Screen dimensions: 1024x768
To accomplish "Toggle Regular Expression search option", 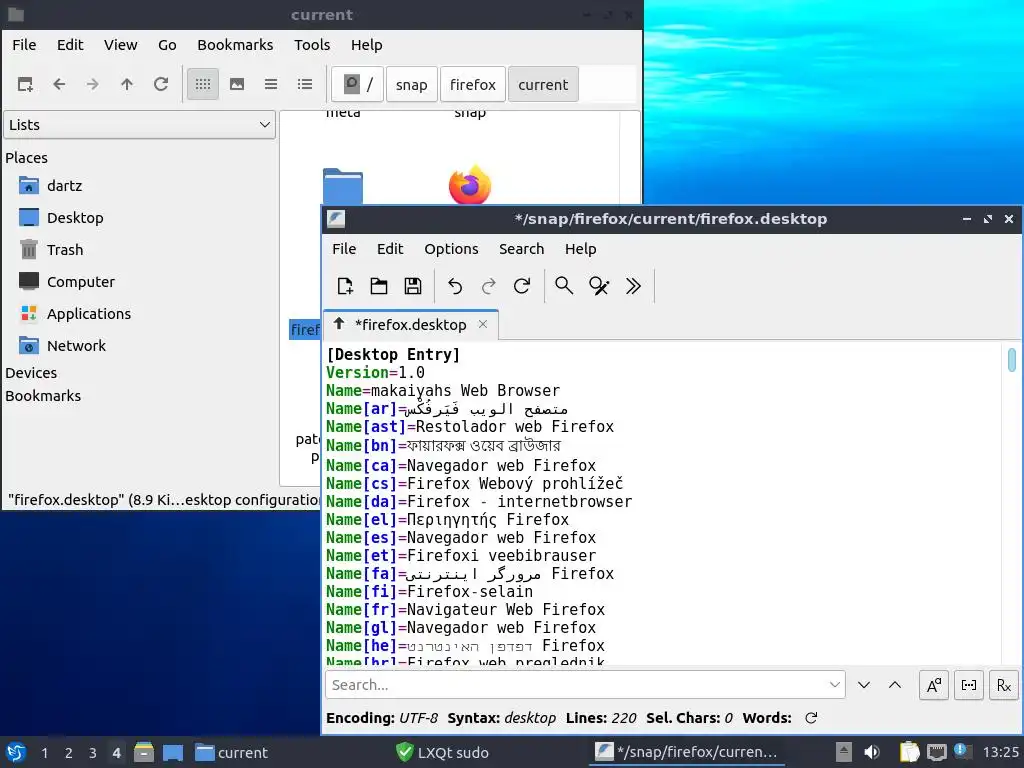I will [1004, 685].
